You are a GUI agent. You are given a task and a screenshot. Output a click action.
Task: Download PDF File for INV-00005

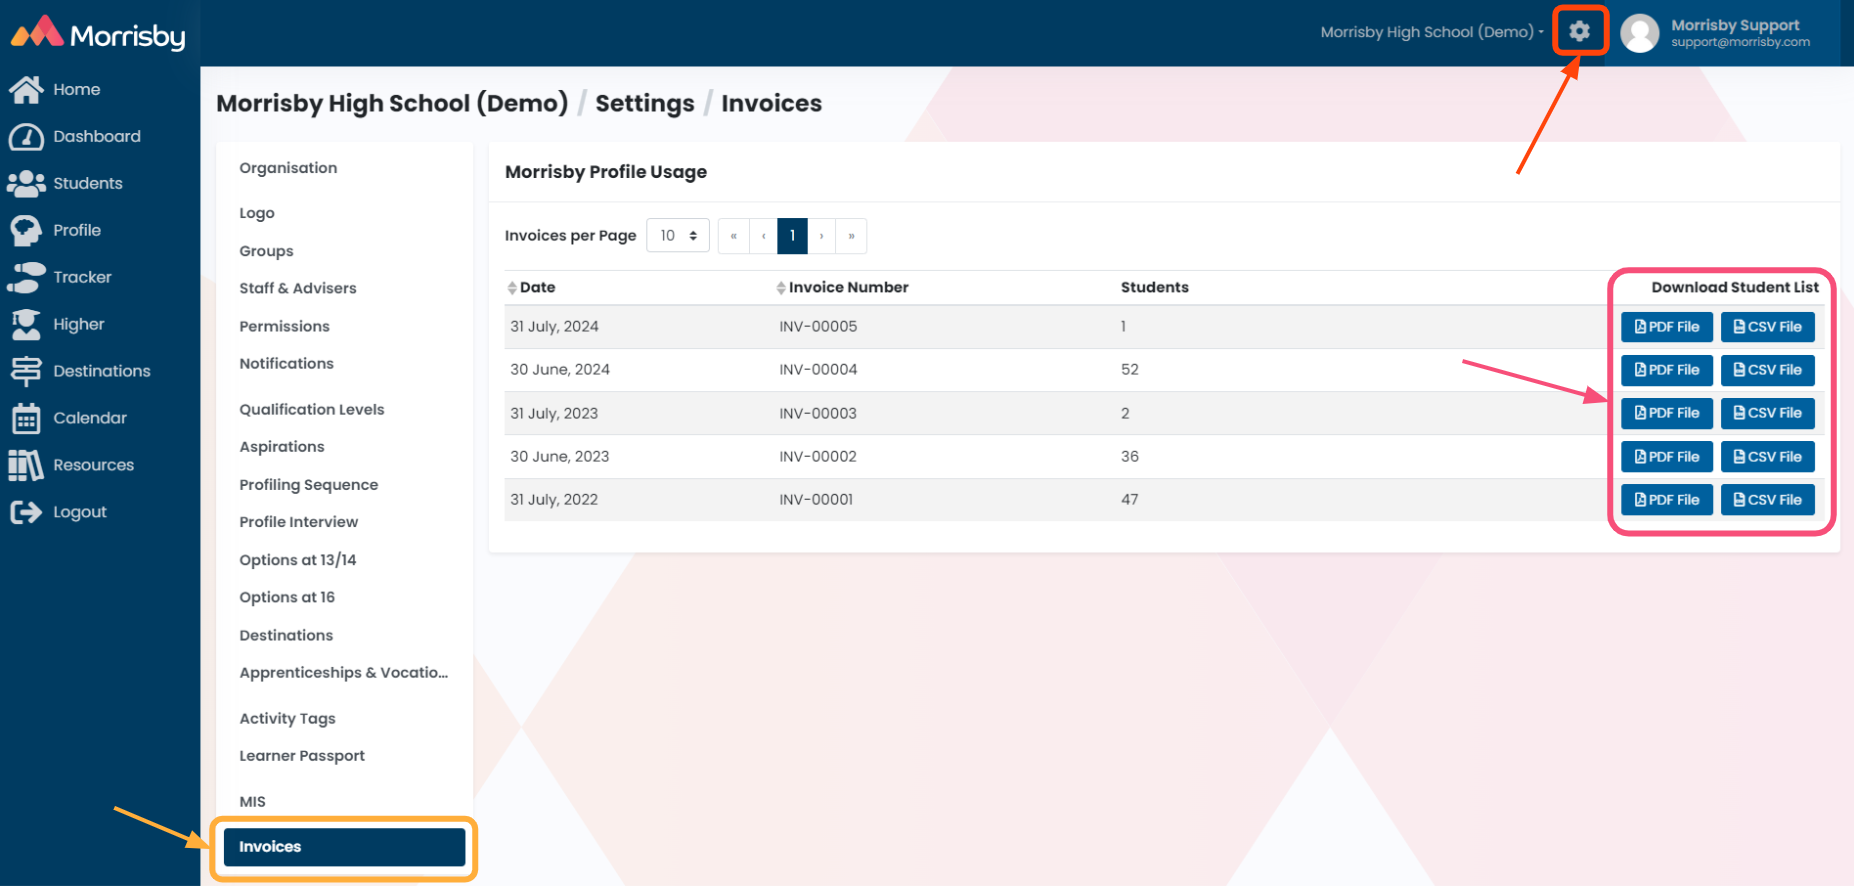[x=1667, y=327]
